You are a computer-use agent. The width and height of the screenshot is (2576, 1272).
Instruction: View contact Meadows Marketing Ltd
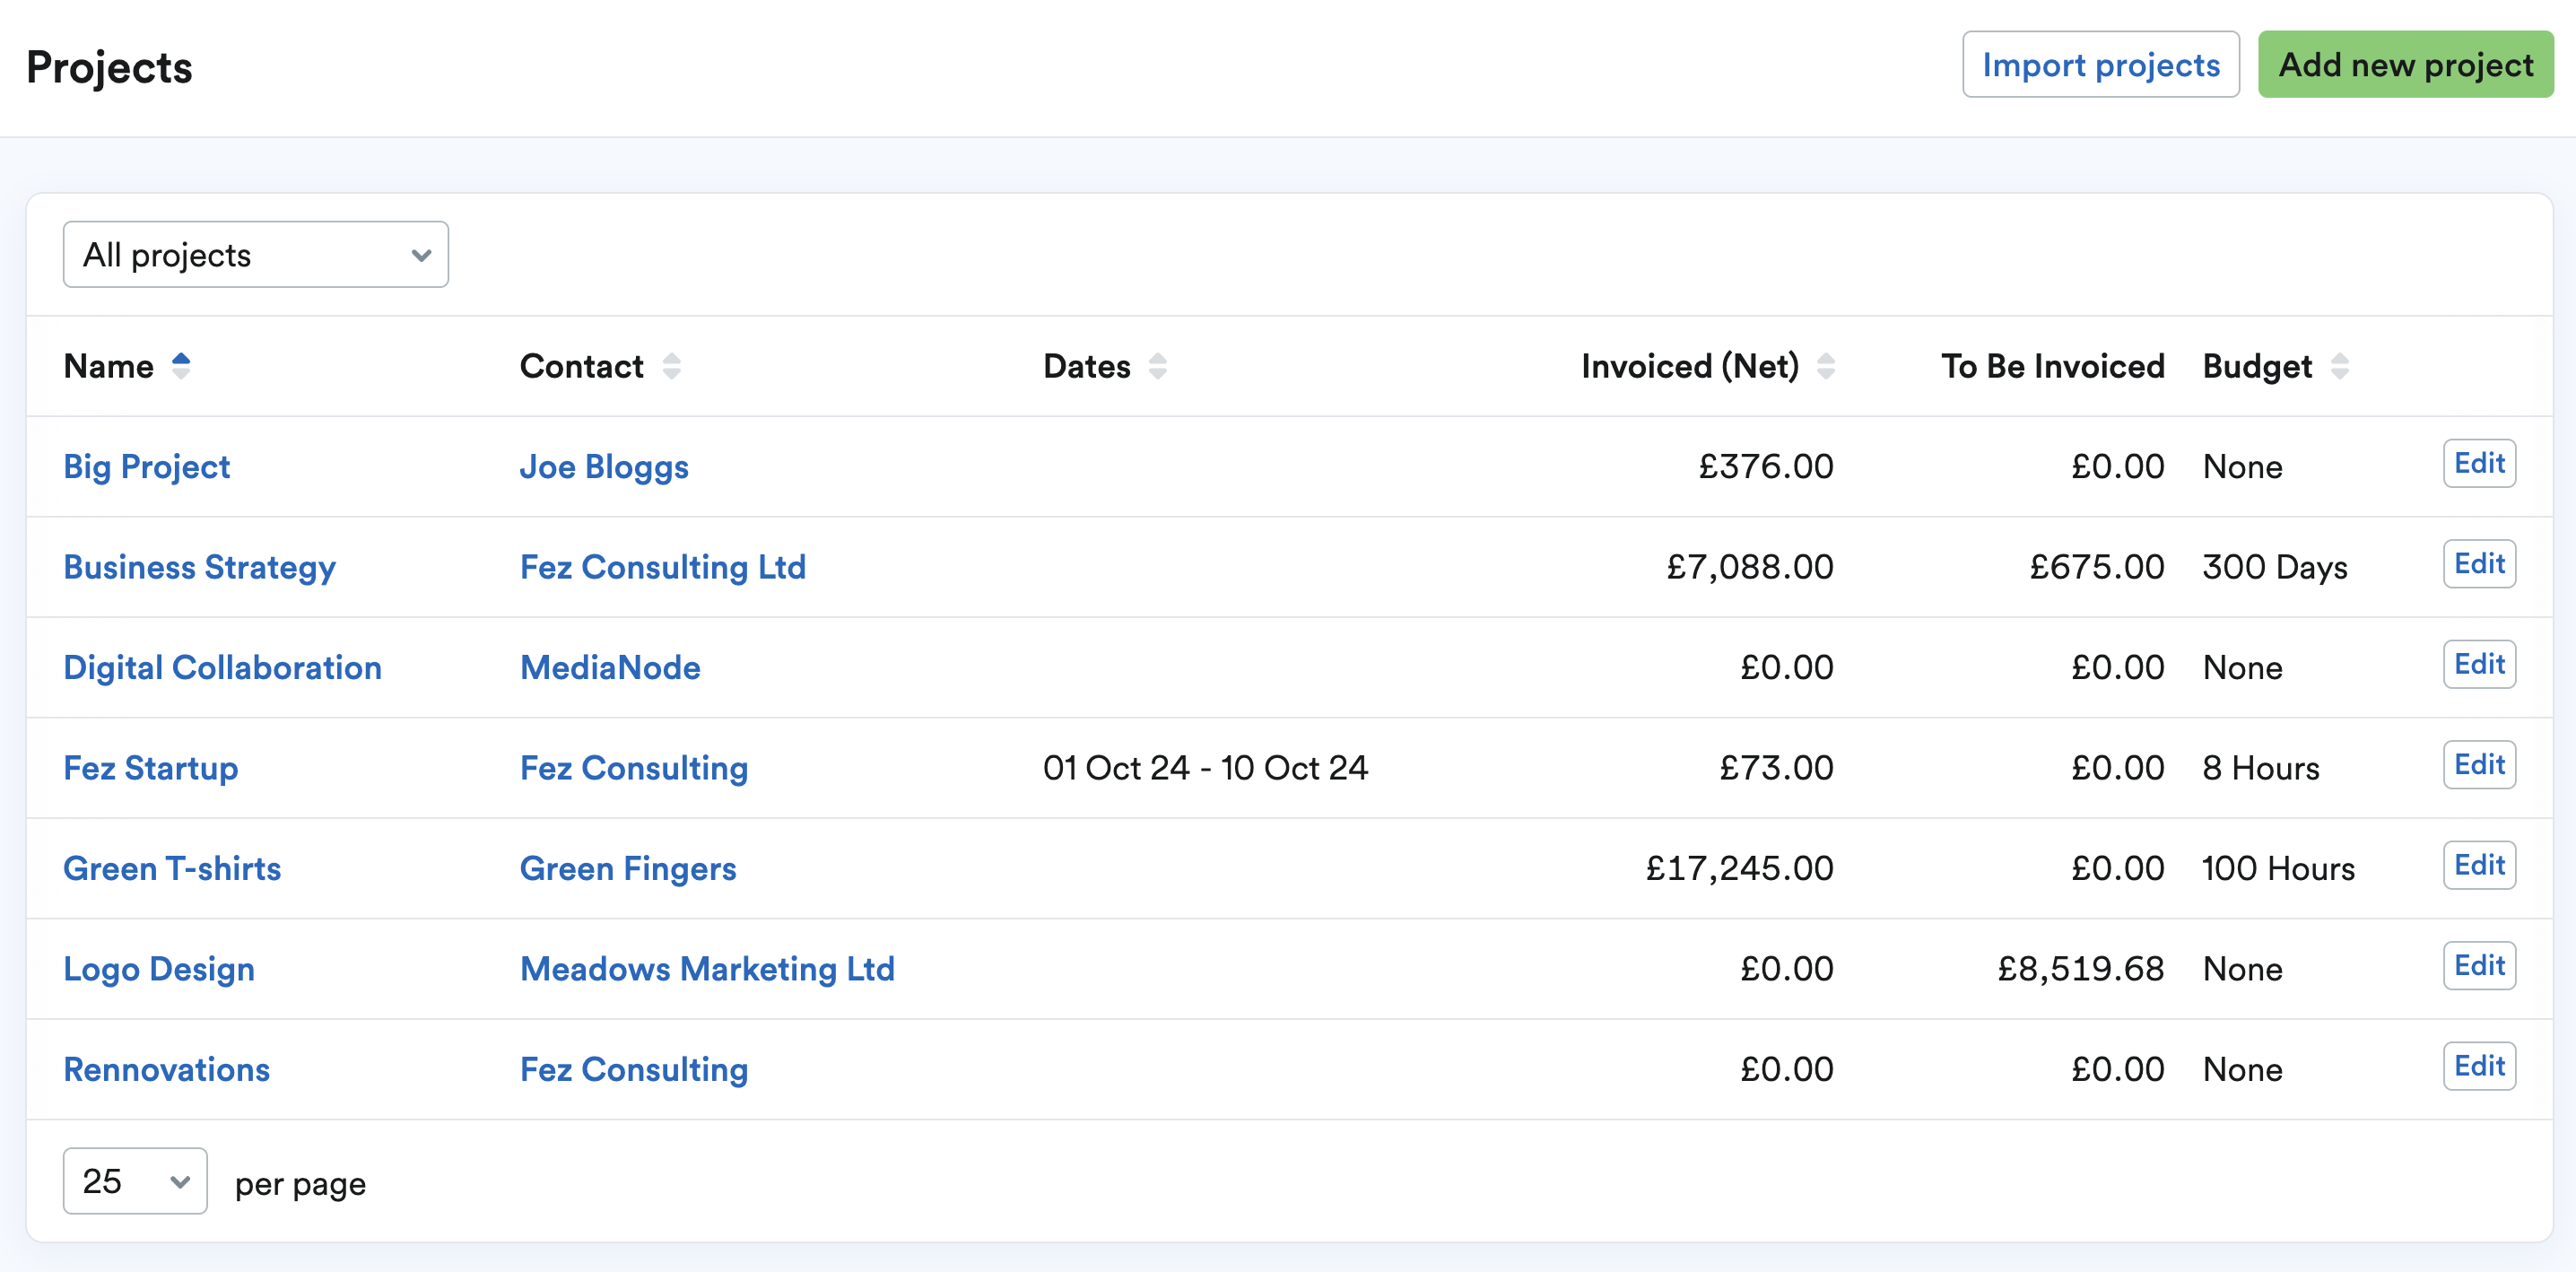707,970
